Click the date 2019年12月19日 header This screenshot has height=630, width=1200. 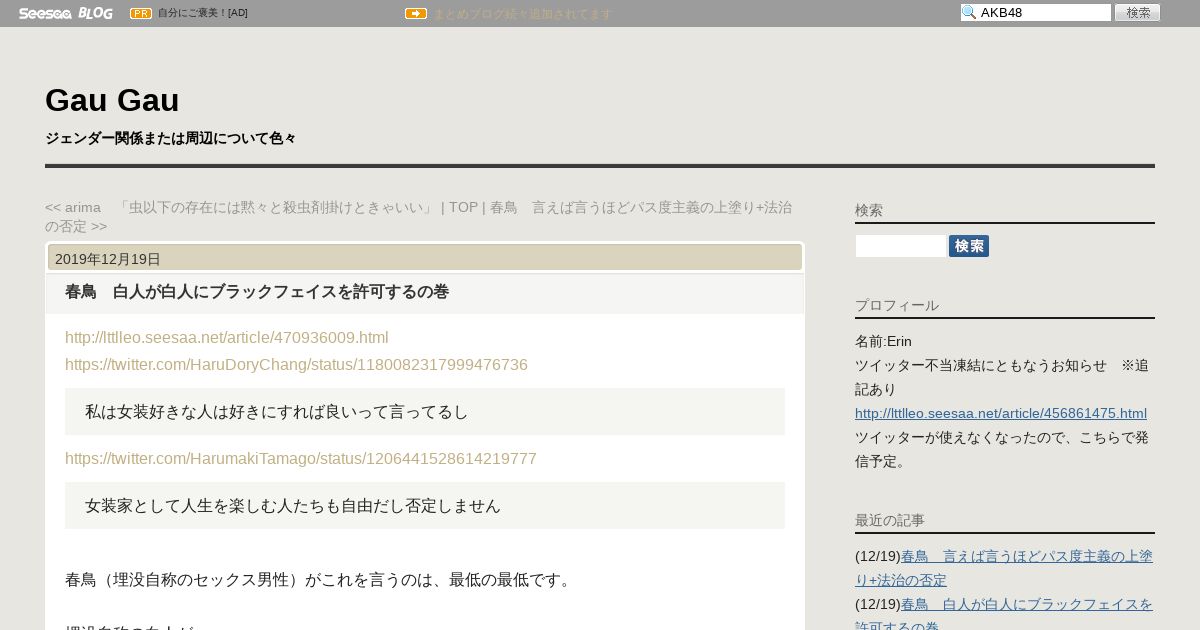click(425, 258)
